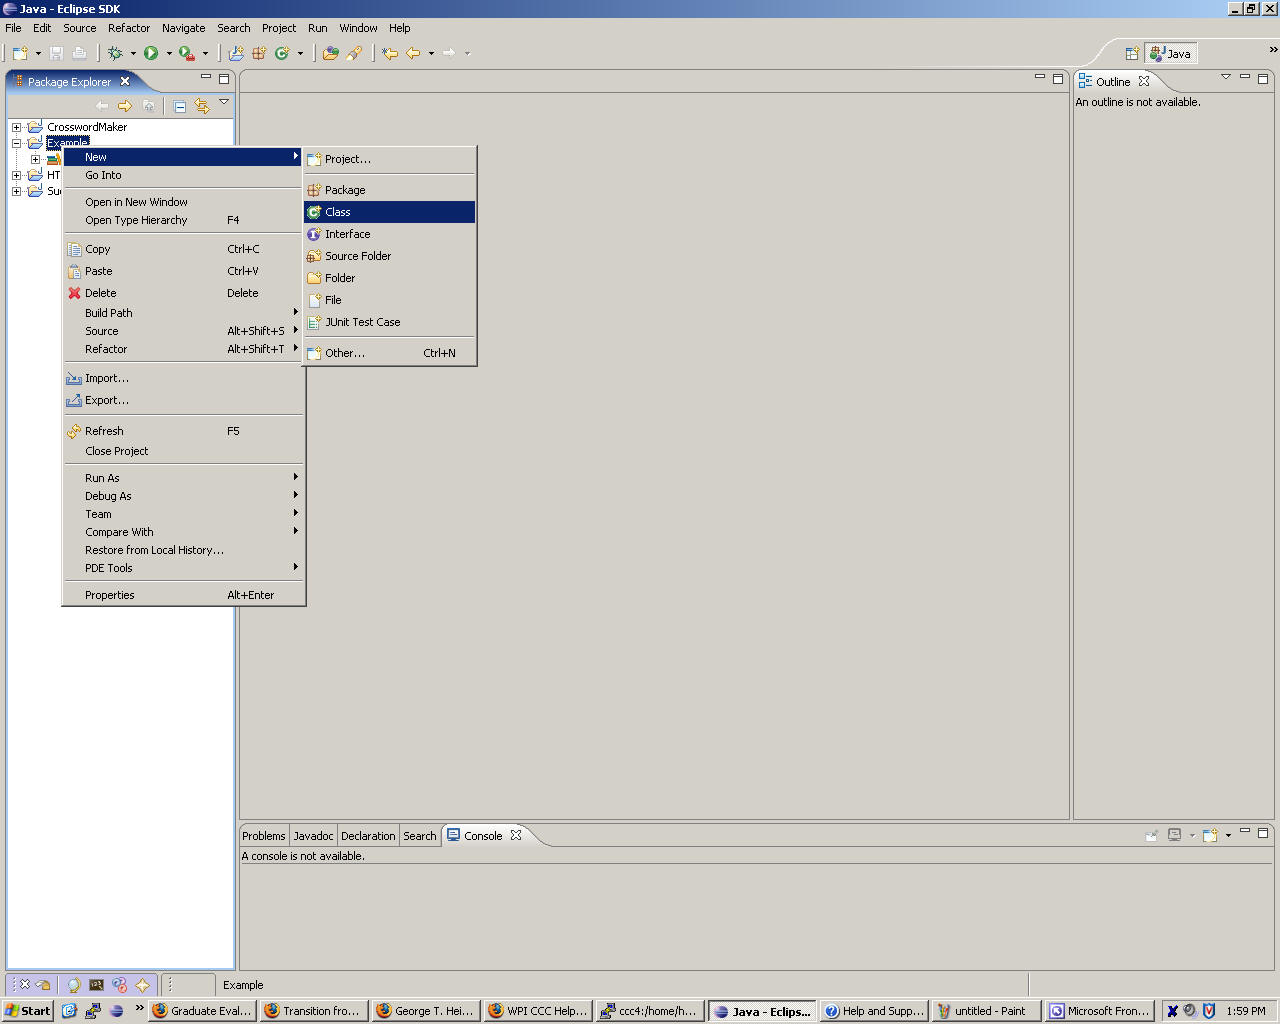Click Close Project menu item
Viewport: 1280px width, 1024px height.
(183, 451)
